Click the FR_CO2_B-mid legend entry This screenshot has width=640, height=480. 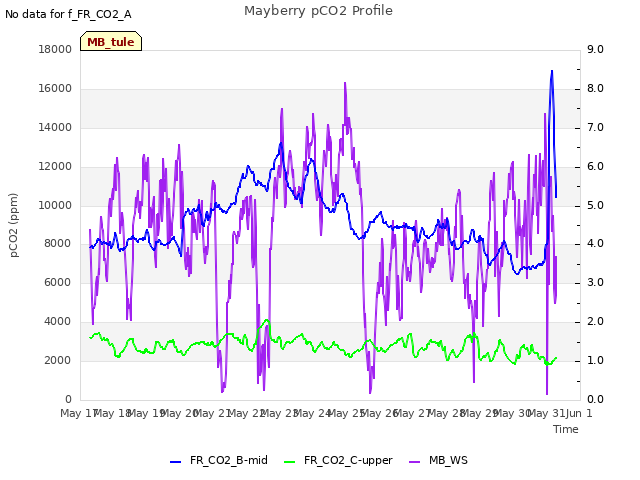pos(219,460)
